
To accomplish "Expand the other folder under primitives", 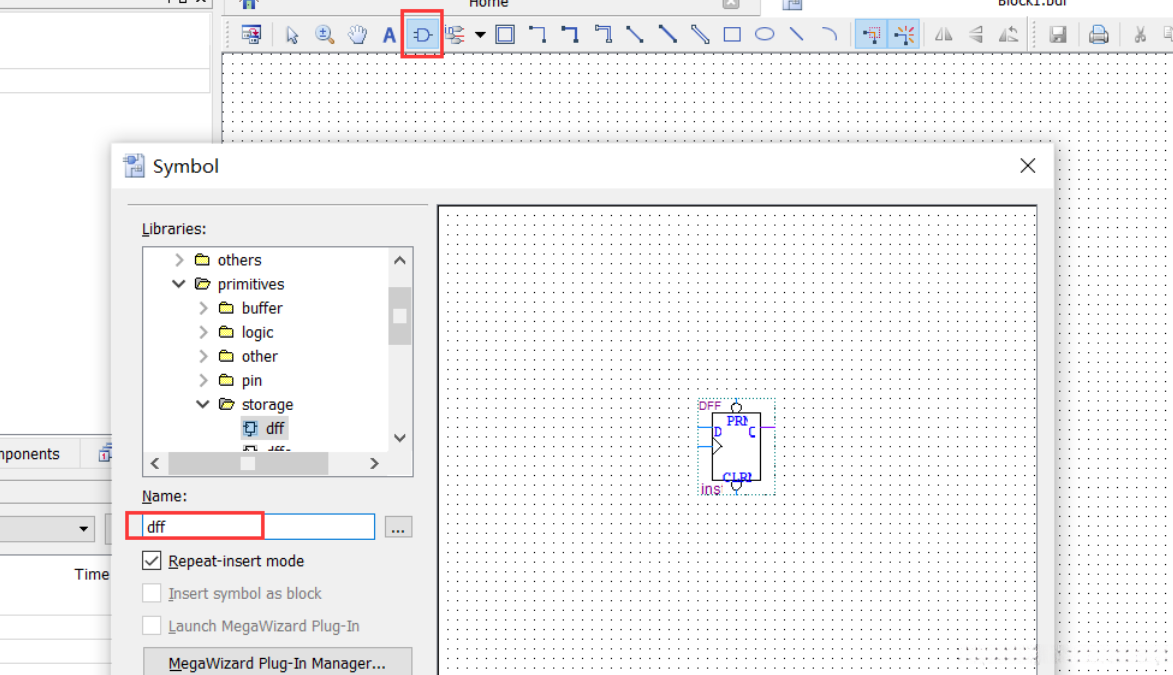I will point(203,355).
